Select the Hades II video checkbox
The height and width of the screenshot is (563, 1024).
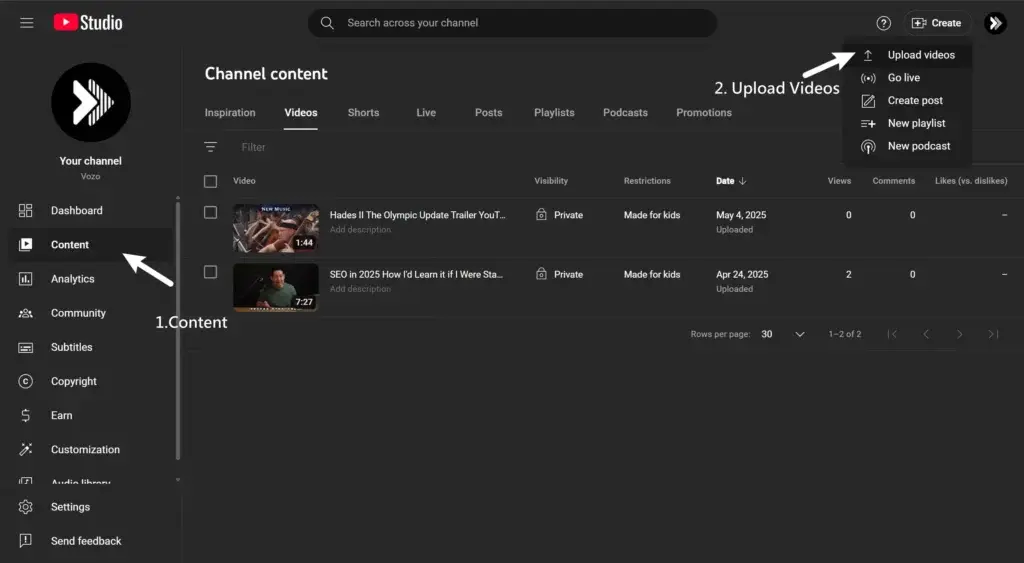click(x=210, y=212)
